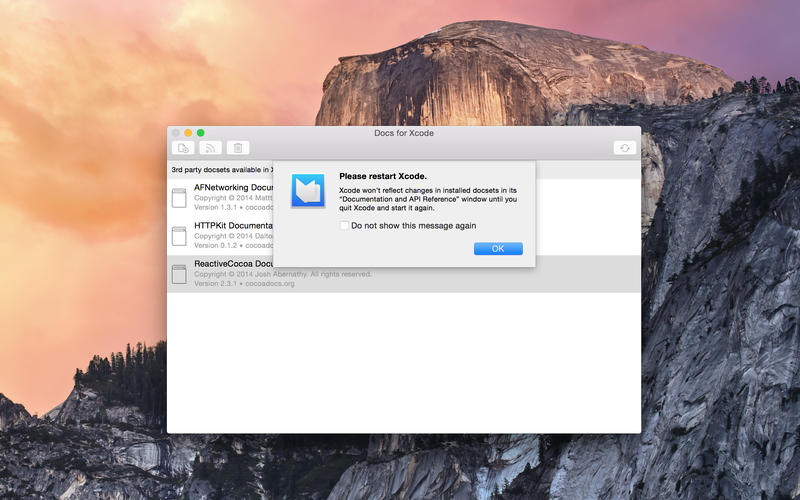Click the add docset file icon
800x500 pixels.
coord(183,148)
